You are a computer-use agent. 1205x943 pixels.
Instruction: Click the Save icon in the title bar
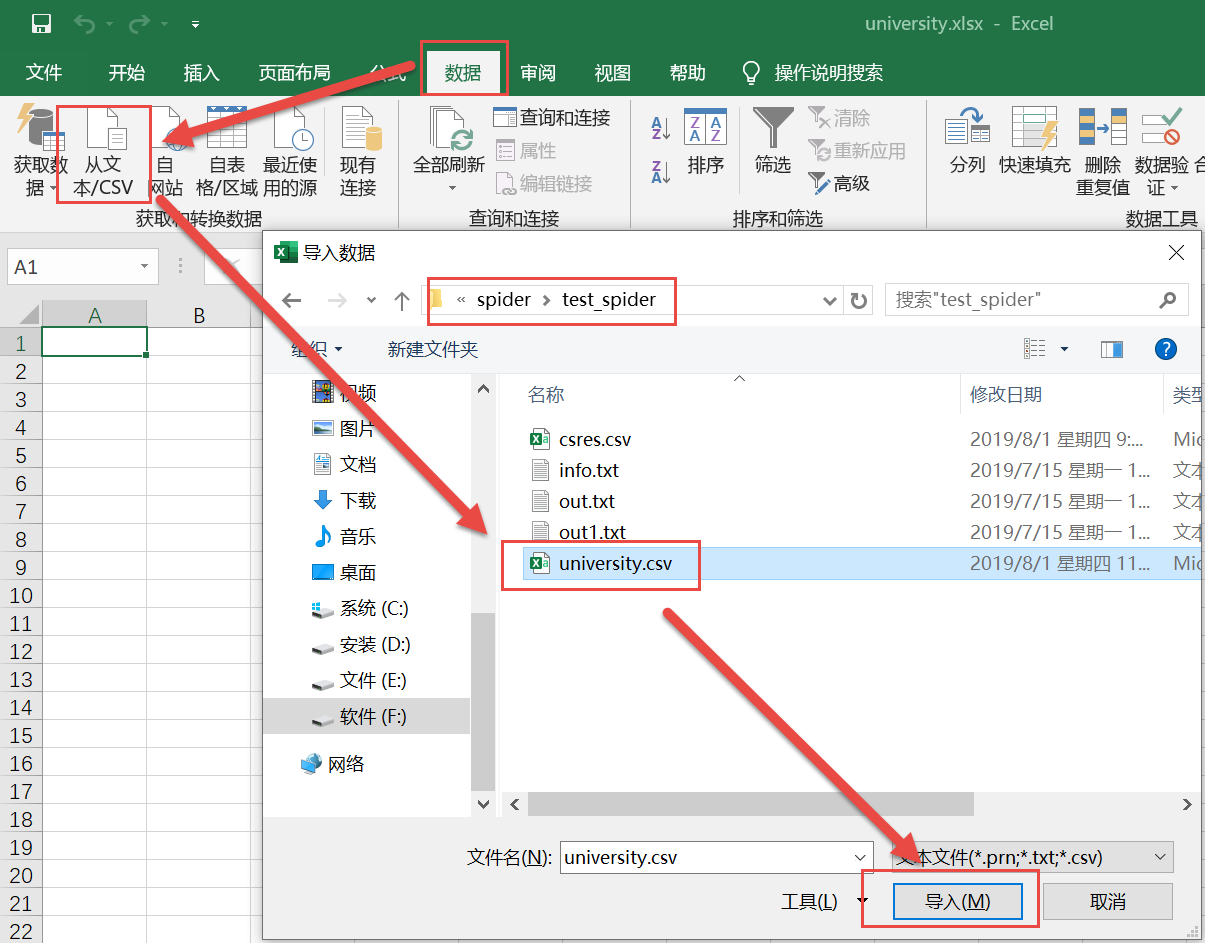pos(42,23)
